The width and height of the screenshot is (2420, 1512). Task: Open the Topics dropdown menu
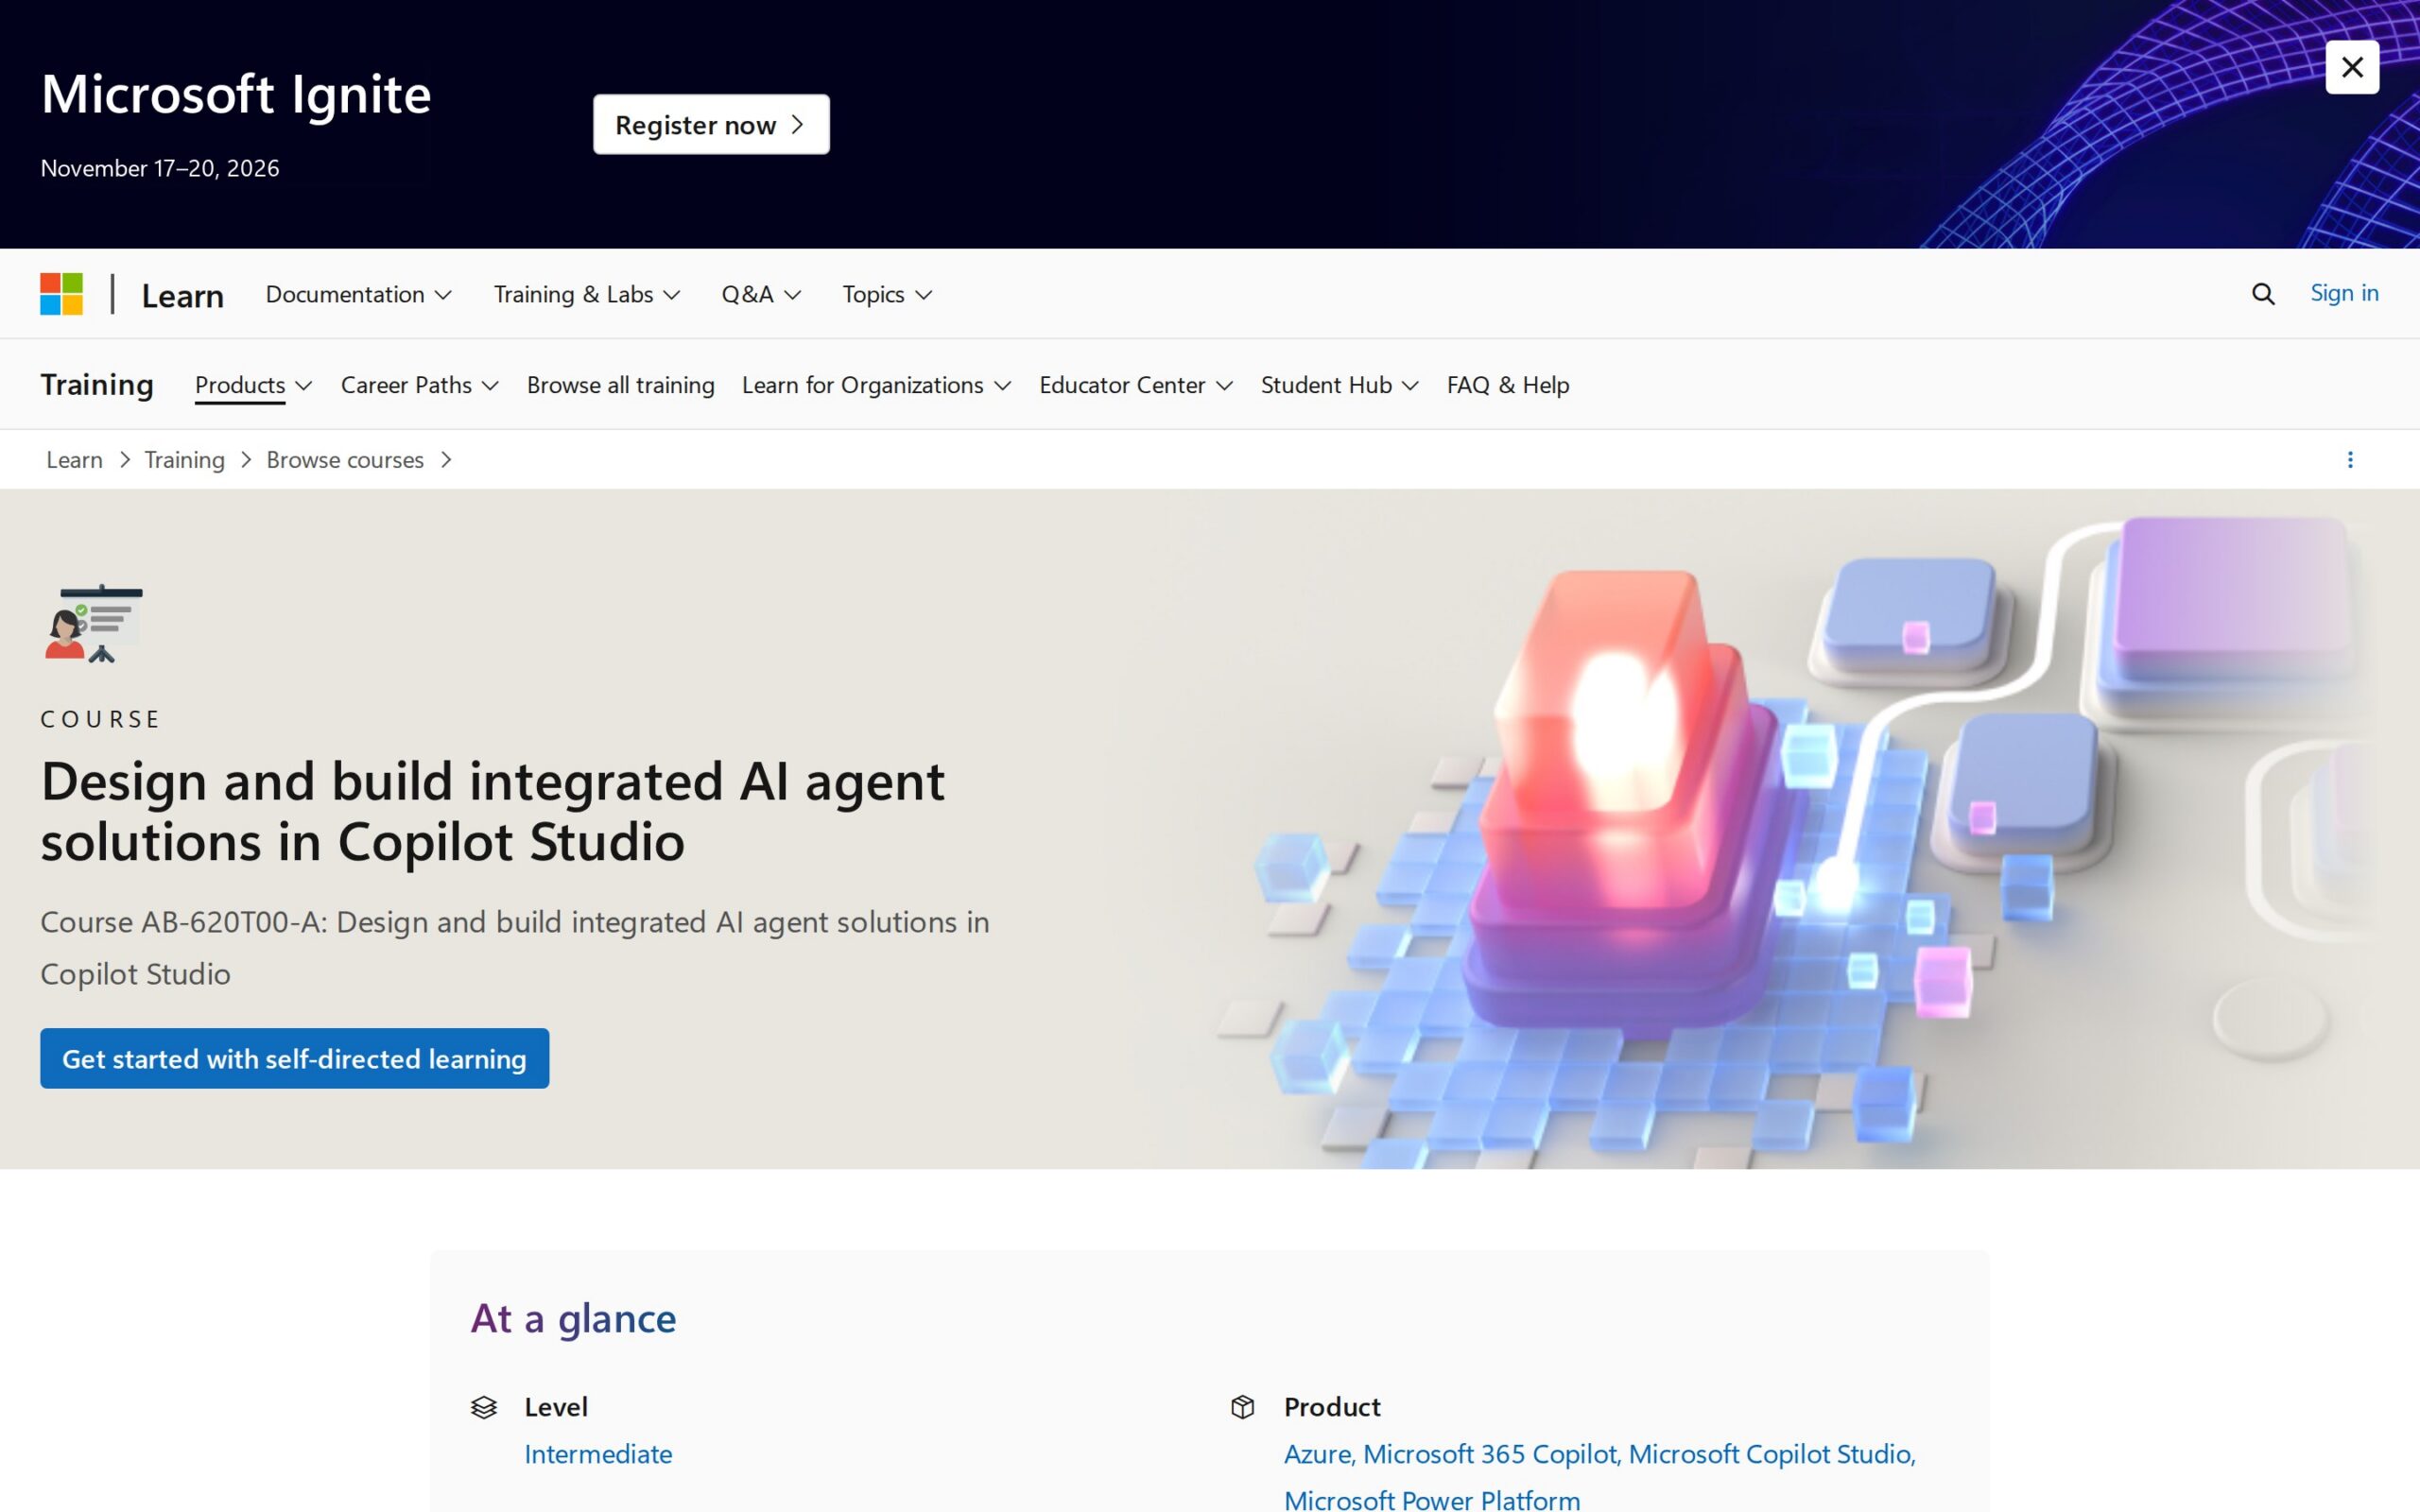pyautogui.click(x=887, y=294)
